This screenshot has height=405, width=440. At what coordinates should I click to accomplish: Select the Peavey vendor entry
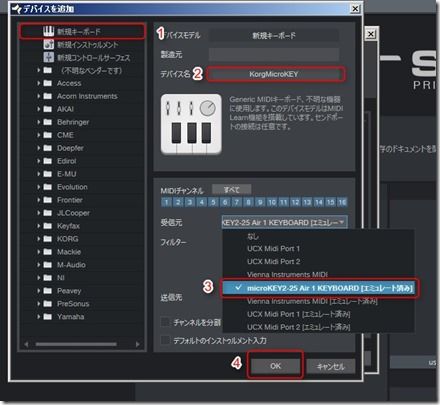pyautogui.click(x=69, y=291)
